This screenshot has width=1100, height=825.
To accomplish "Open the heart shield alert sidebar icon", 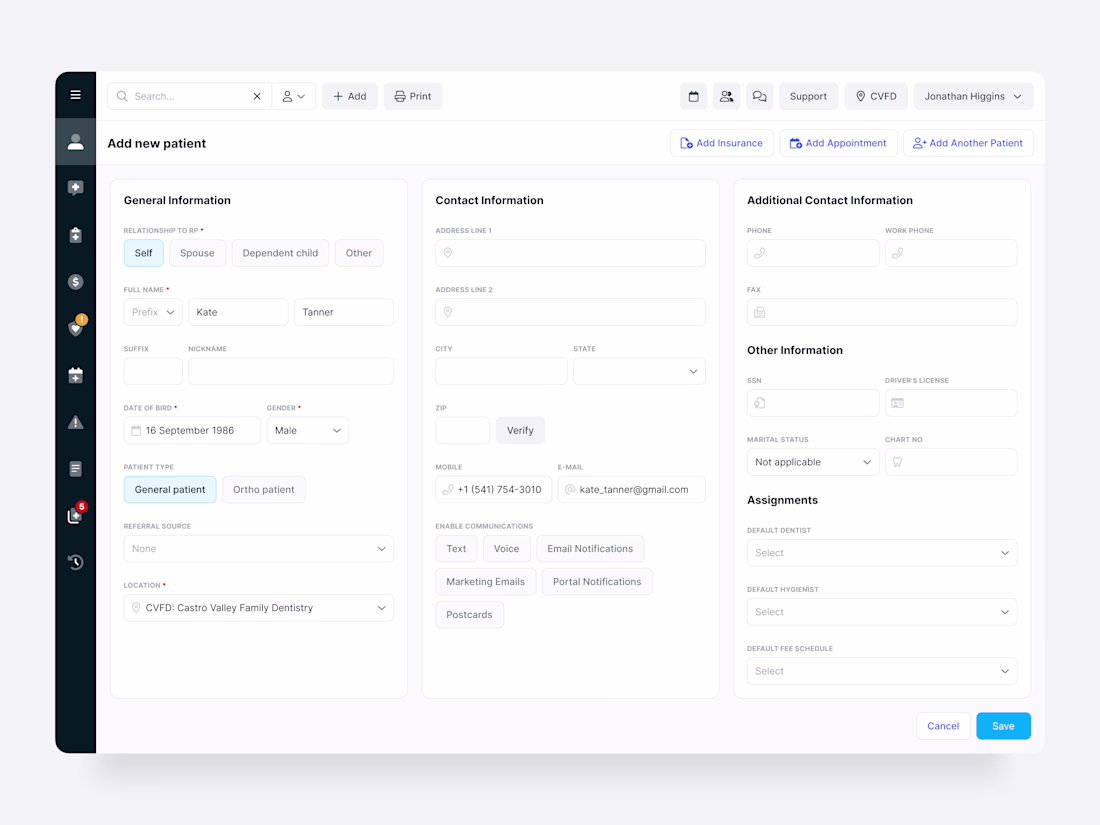I will (x=75, y=327).
